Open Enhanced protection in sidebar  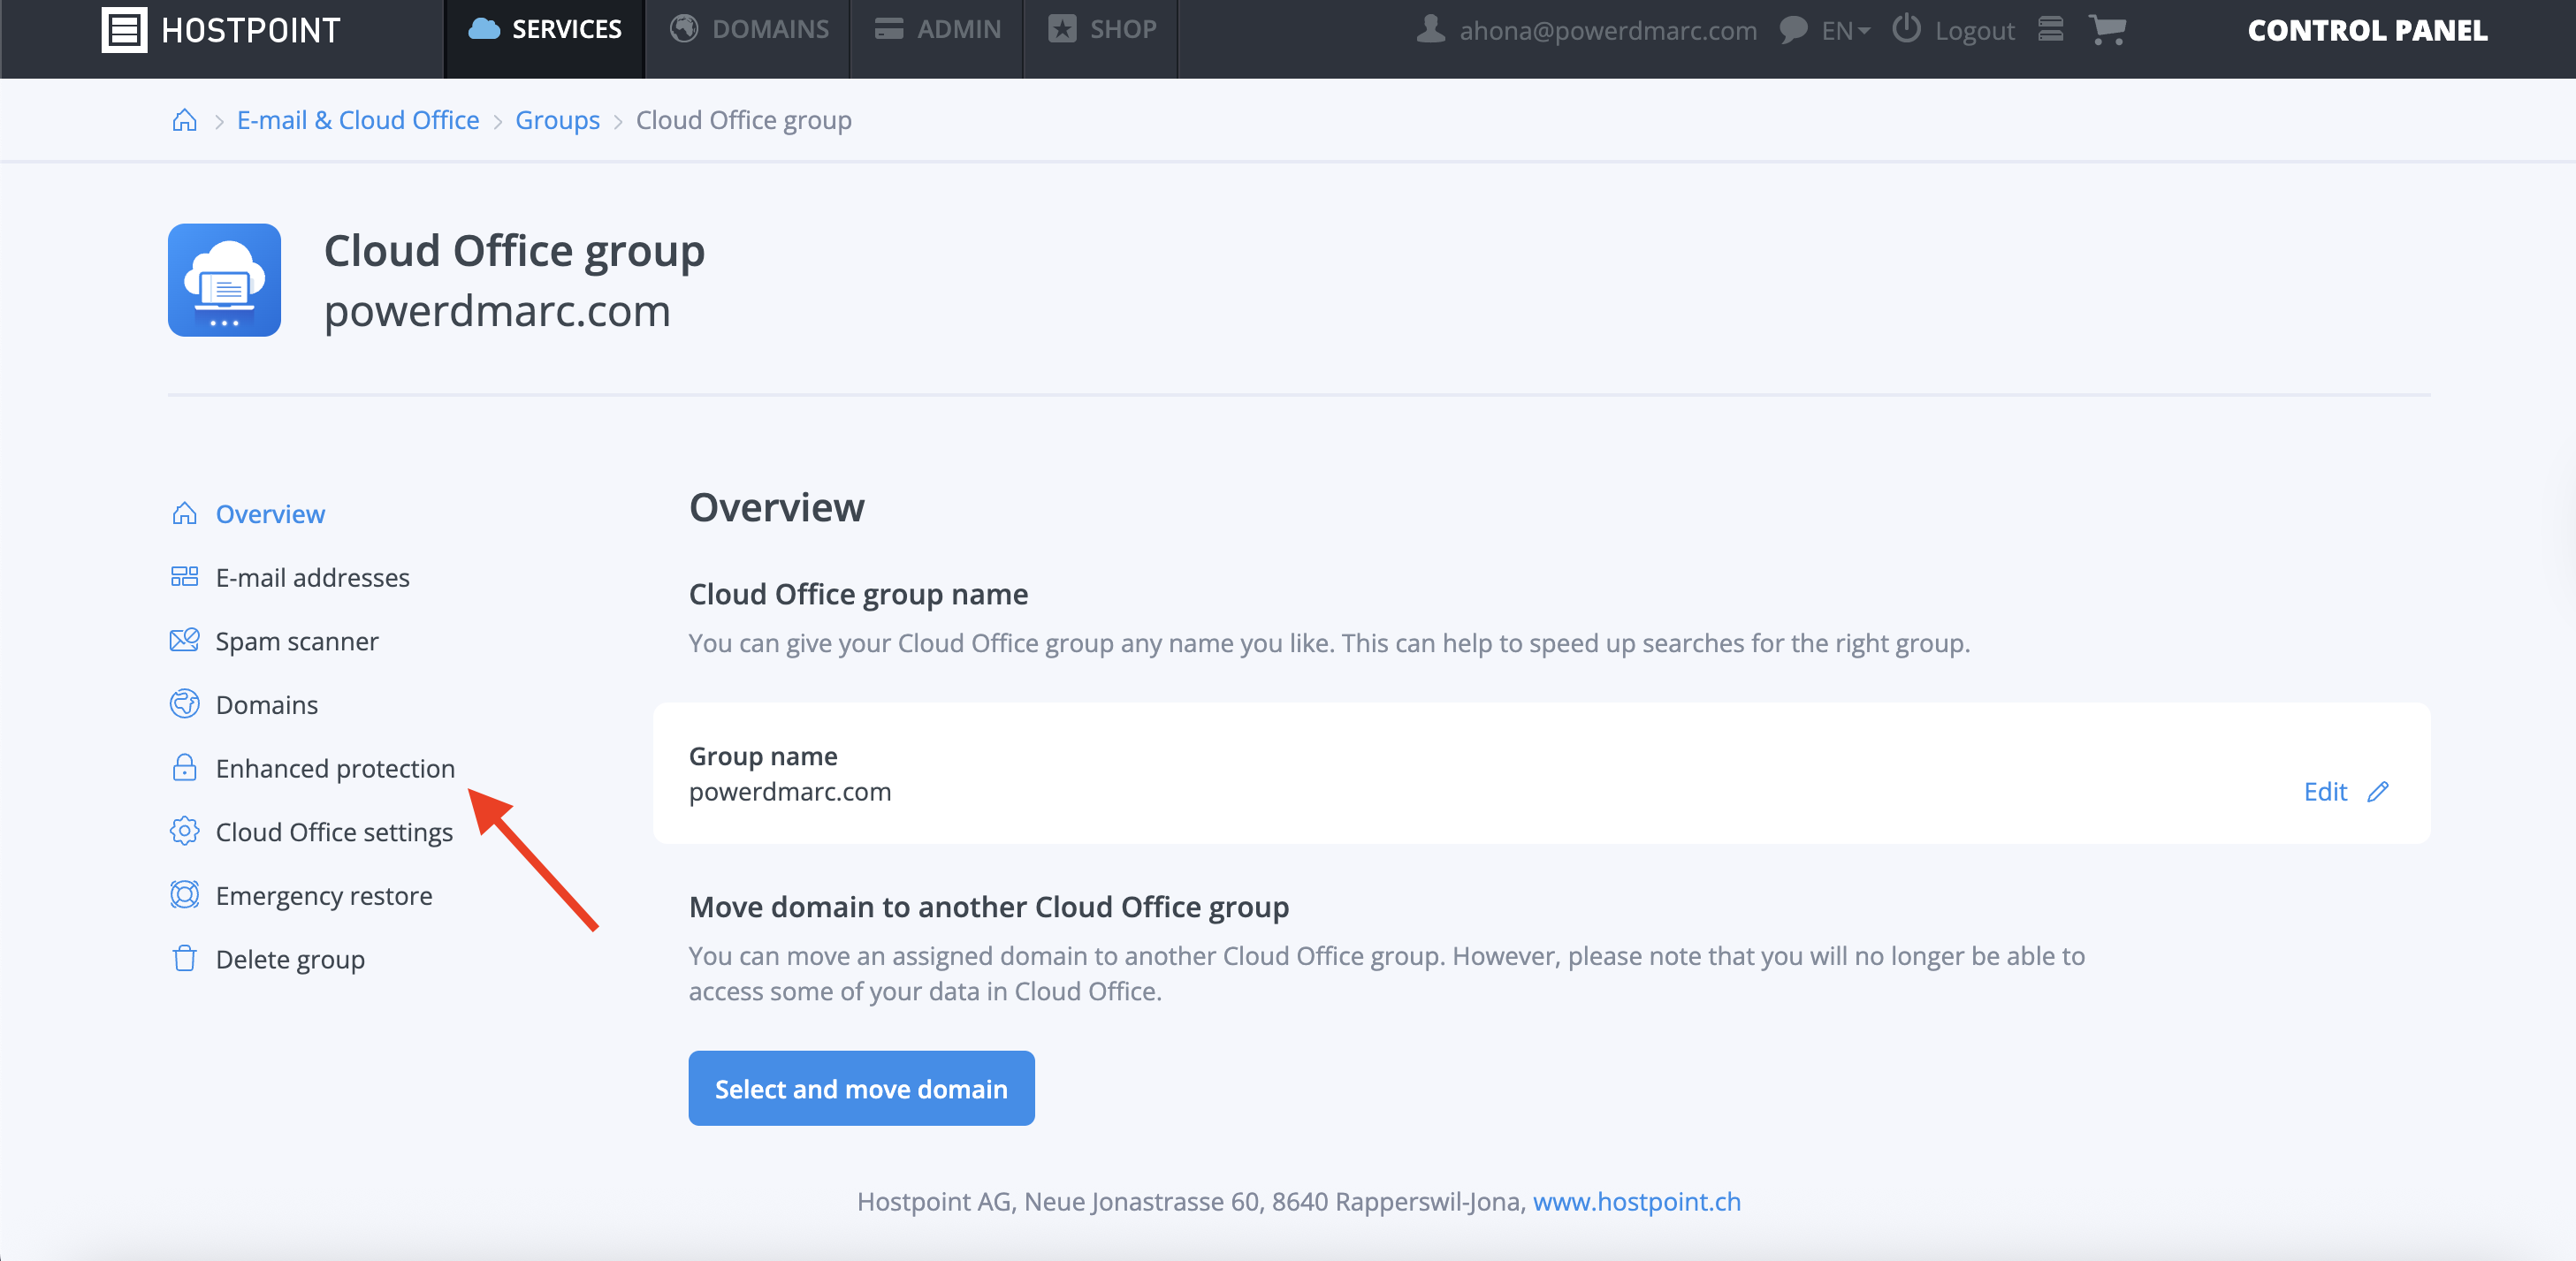point(335,768)
